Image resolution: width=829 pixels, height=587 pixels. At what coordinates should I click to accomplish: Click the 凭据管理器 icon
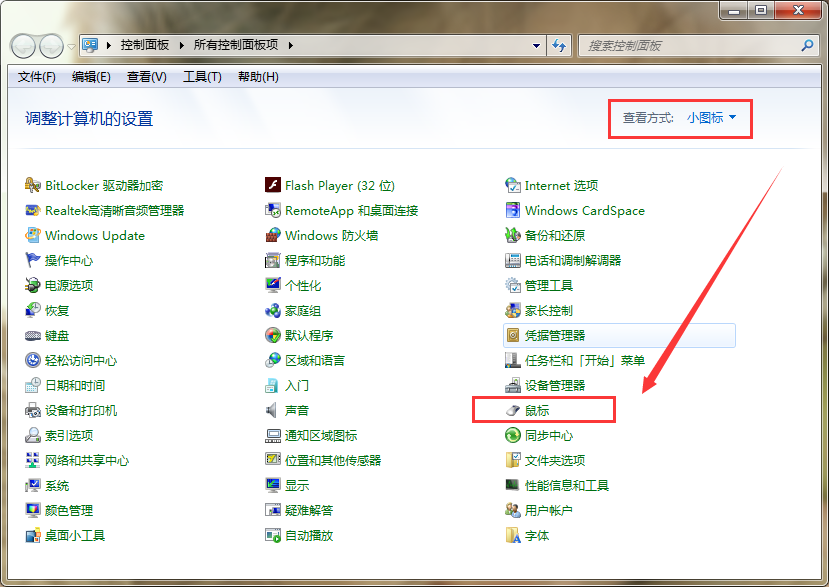[x=513, y=336]
